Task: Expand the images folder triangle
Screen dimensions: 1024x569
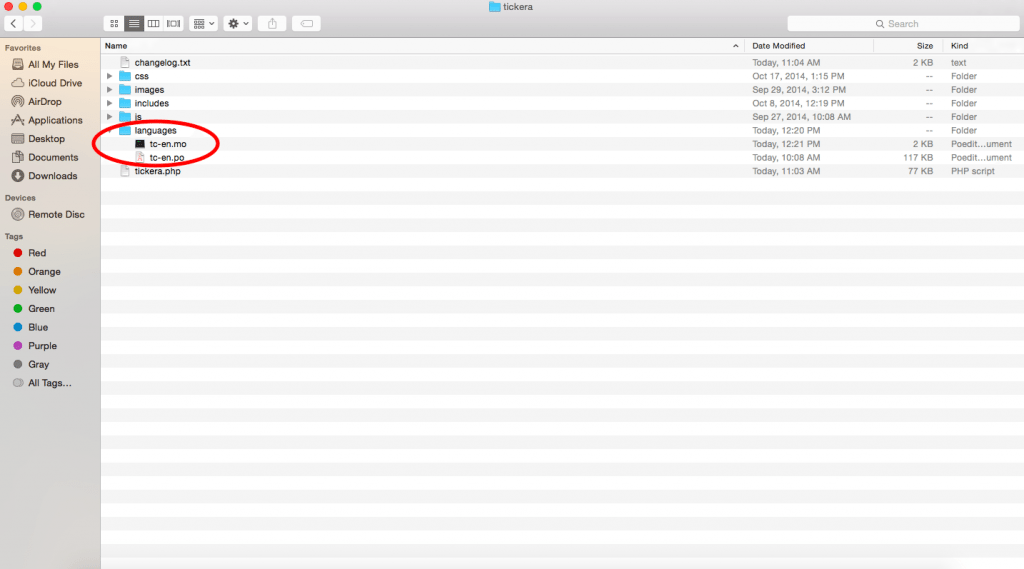Action: (x=110, y=90)
